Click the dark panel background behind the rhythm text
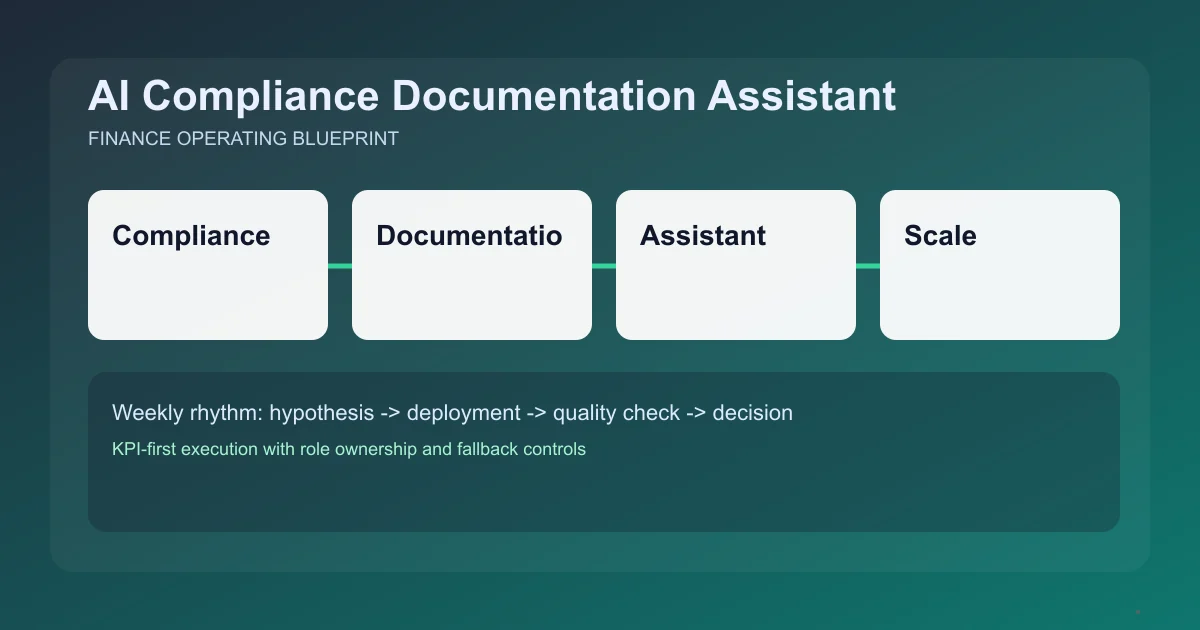The image size is (1200, 630). click(603, 500)
